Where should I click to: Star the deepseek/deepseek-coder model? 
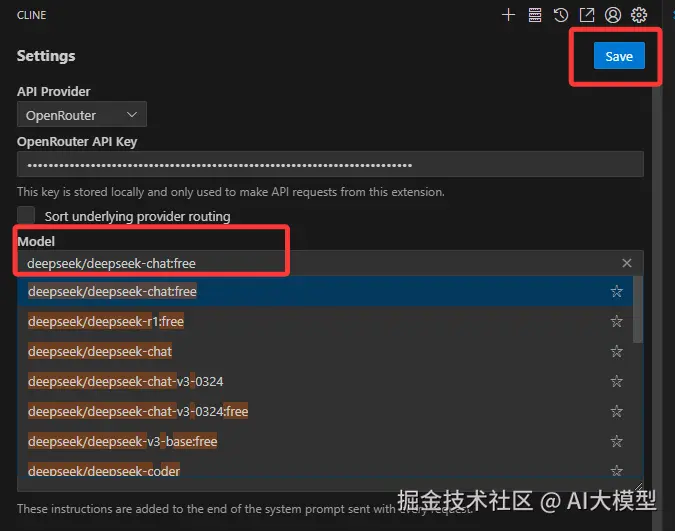point(616,470)
